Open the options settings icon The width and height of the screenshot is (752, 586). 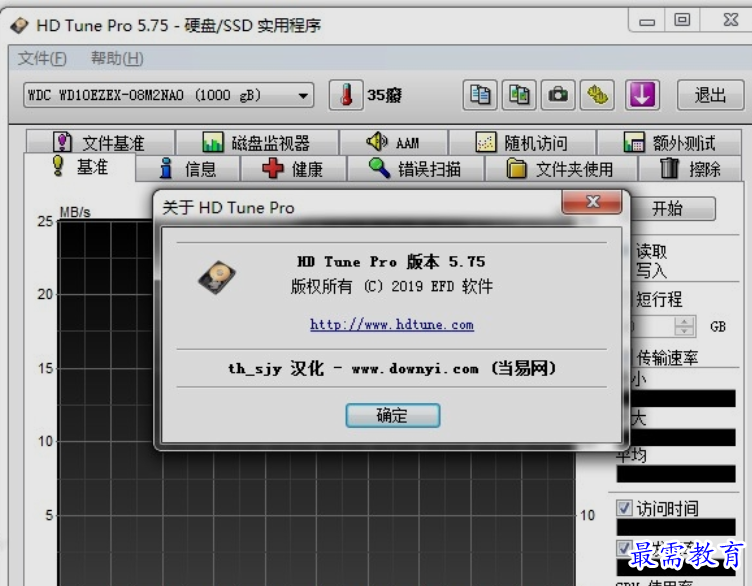click(598, 95)
